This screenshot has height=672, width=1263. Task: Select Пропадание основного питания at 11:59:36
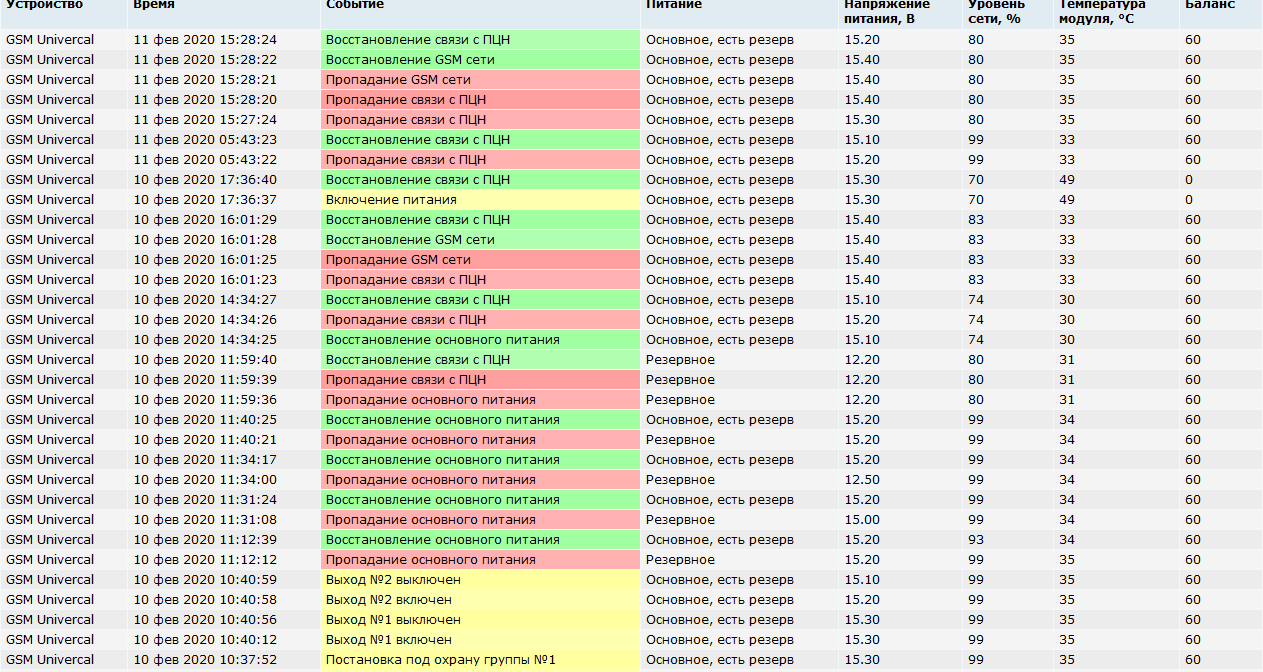pyautogui.click(x=481, y=400)
